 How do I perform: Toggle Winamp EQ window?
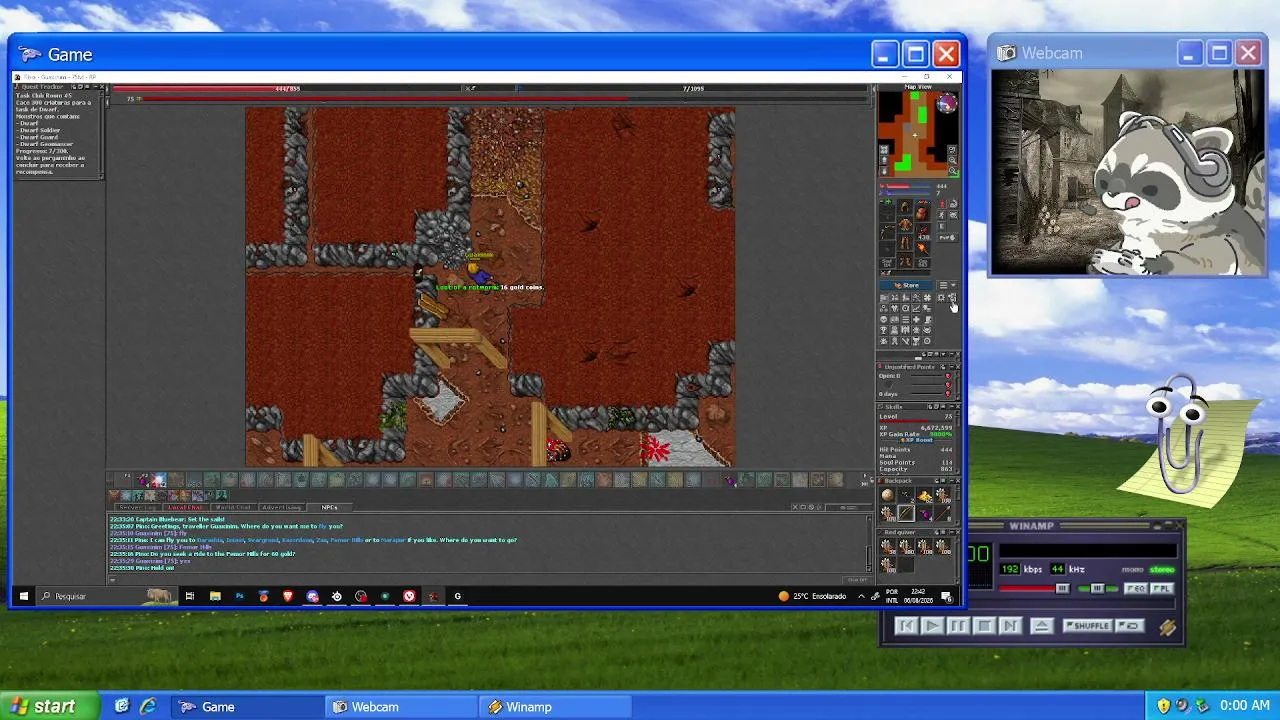pyautogui.click(x=1136, y=589)
